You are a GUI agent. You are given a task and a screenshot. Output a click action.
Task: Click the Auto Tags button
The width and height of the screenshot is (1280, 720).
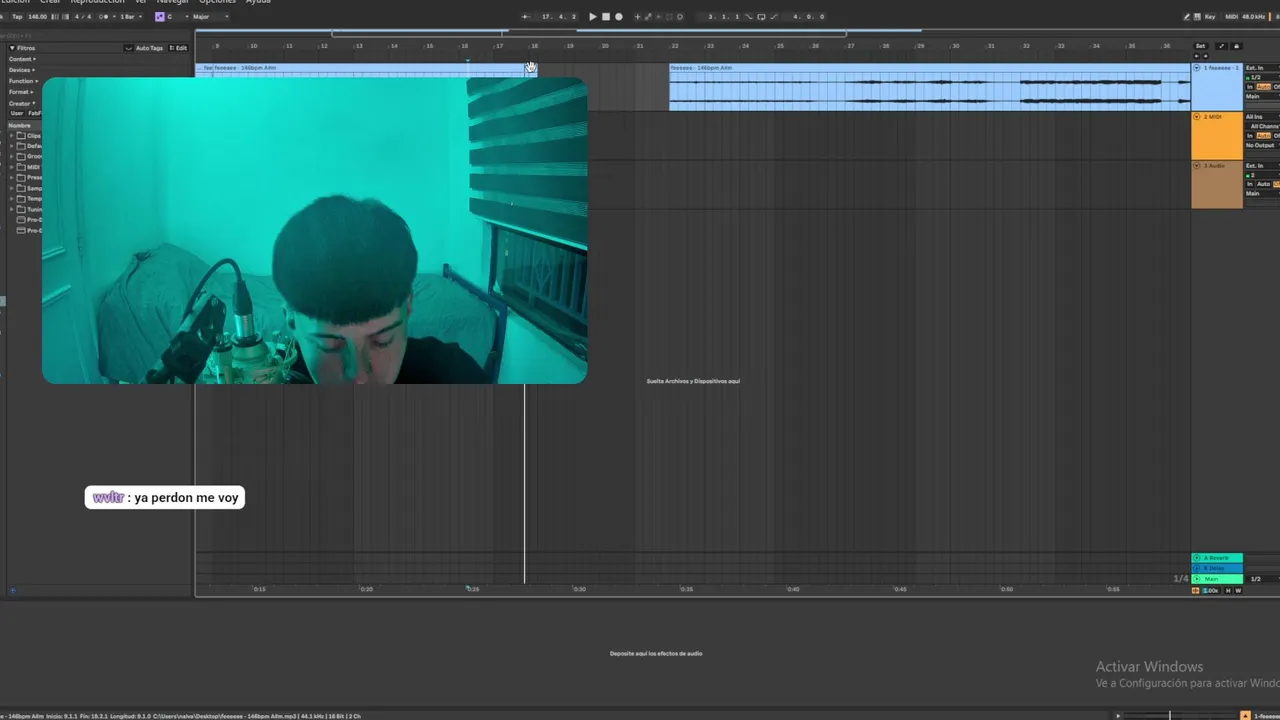tap(148, 48)
